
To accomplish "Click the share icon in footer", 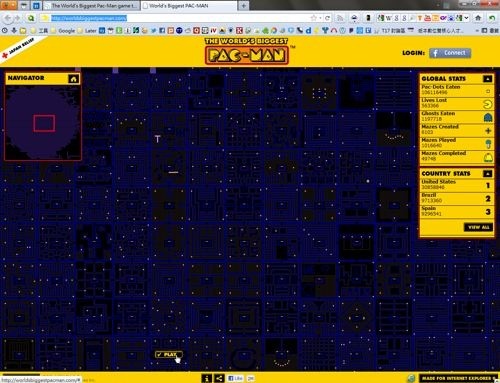I will (219, 378).
